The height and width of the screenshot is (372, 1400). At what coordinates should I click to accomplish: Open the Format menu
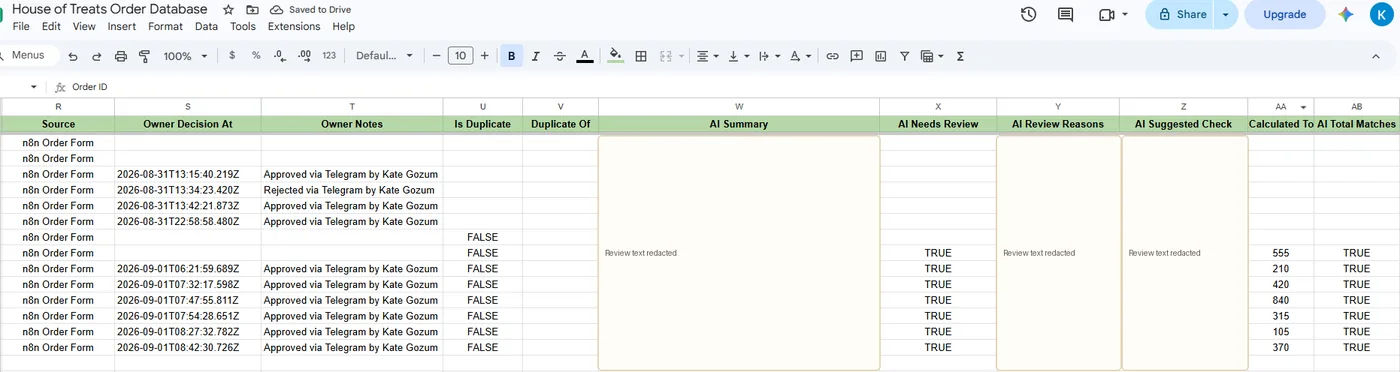166,27
